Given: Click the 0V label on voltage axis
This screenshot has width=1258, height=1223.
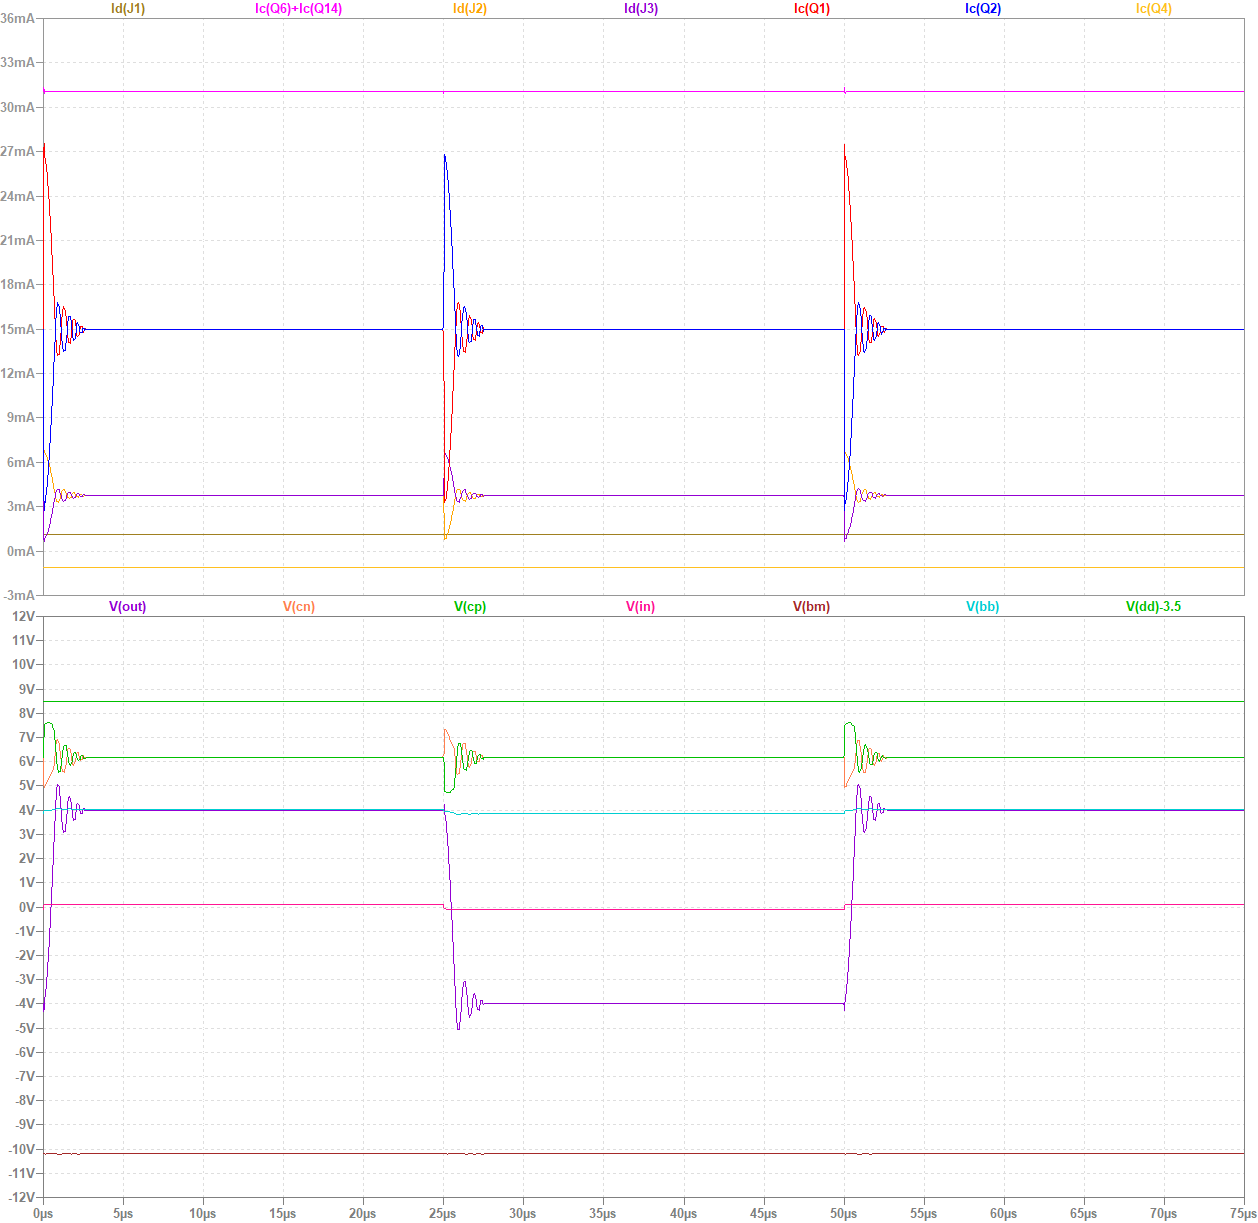Looking at the screenshot, I should coord(26,907).
